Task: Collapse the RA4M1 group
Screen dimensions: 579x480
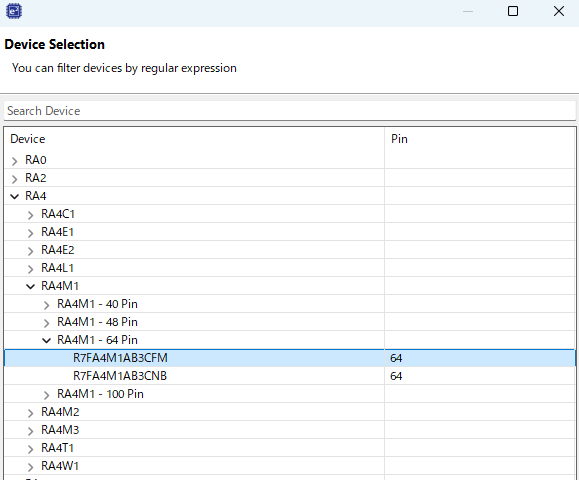Action: click(x=31, y=286)
